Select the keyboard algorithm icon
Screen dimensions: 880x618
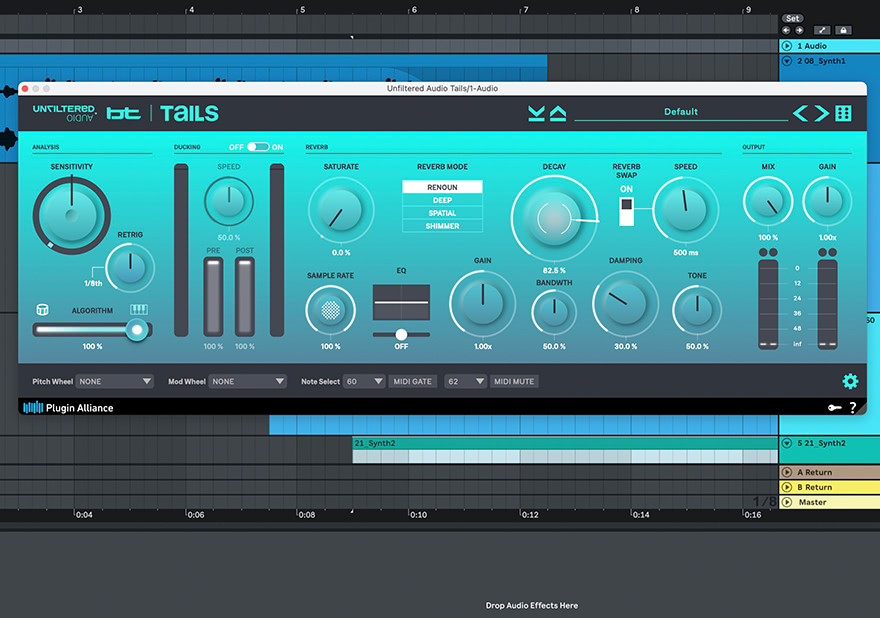click(139, 309)
